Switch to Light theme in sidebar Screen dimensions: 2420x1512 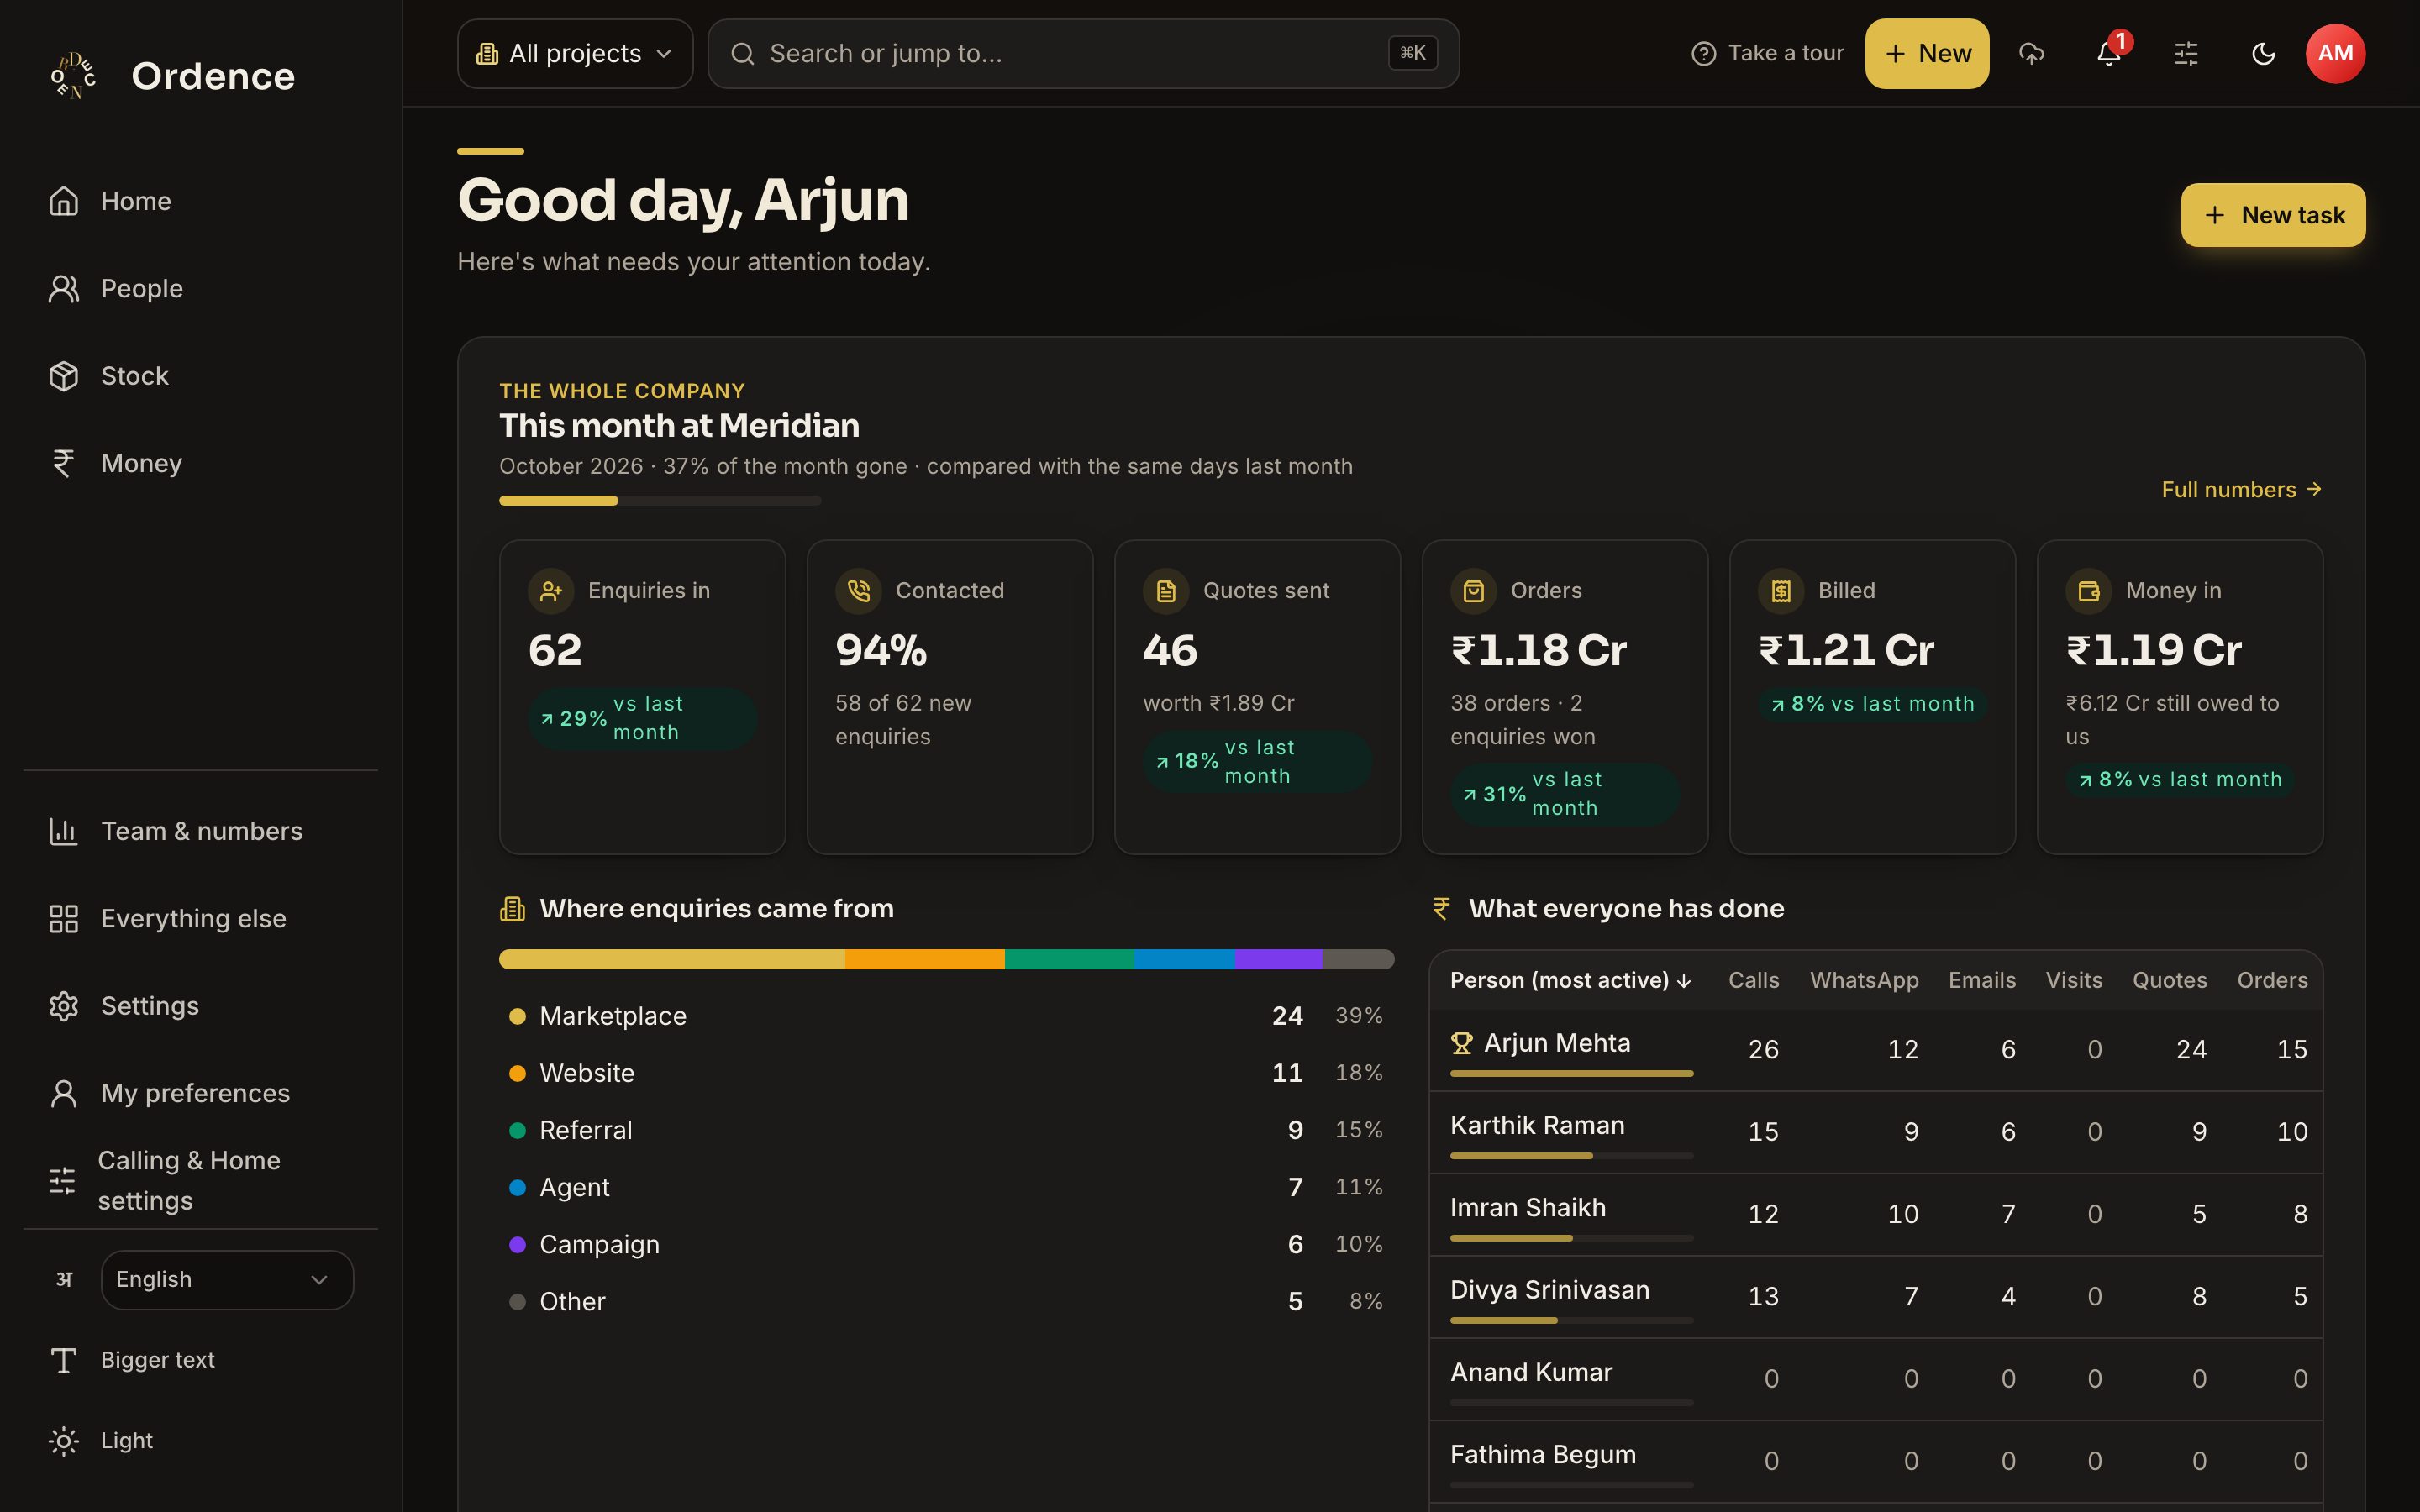pyautogui.click(x=200, y=1440)
